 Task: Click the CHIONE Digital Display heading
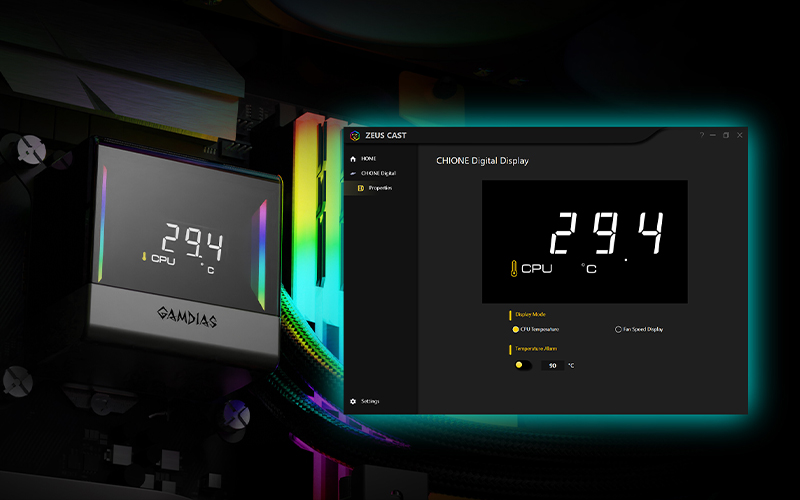[482, 161]
